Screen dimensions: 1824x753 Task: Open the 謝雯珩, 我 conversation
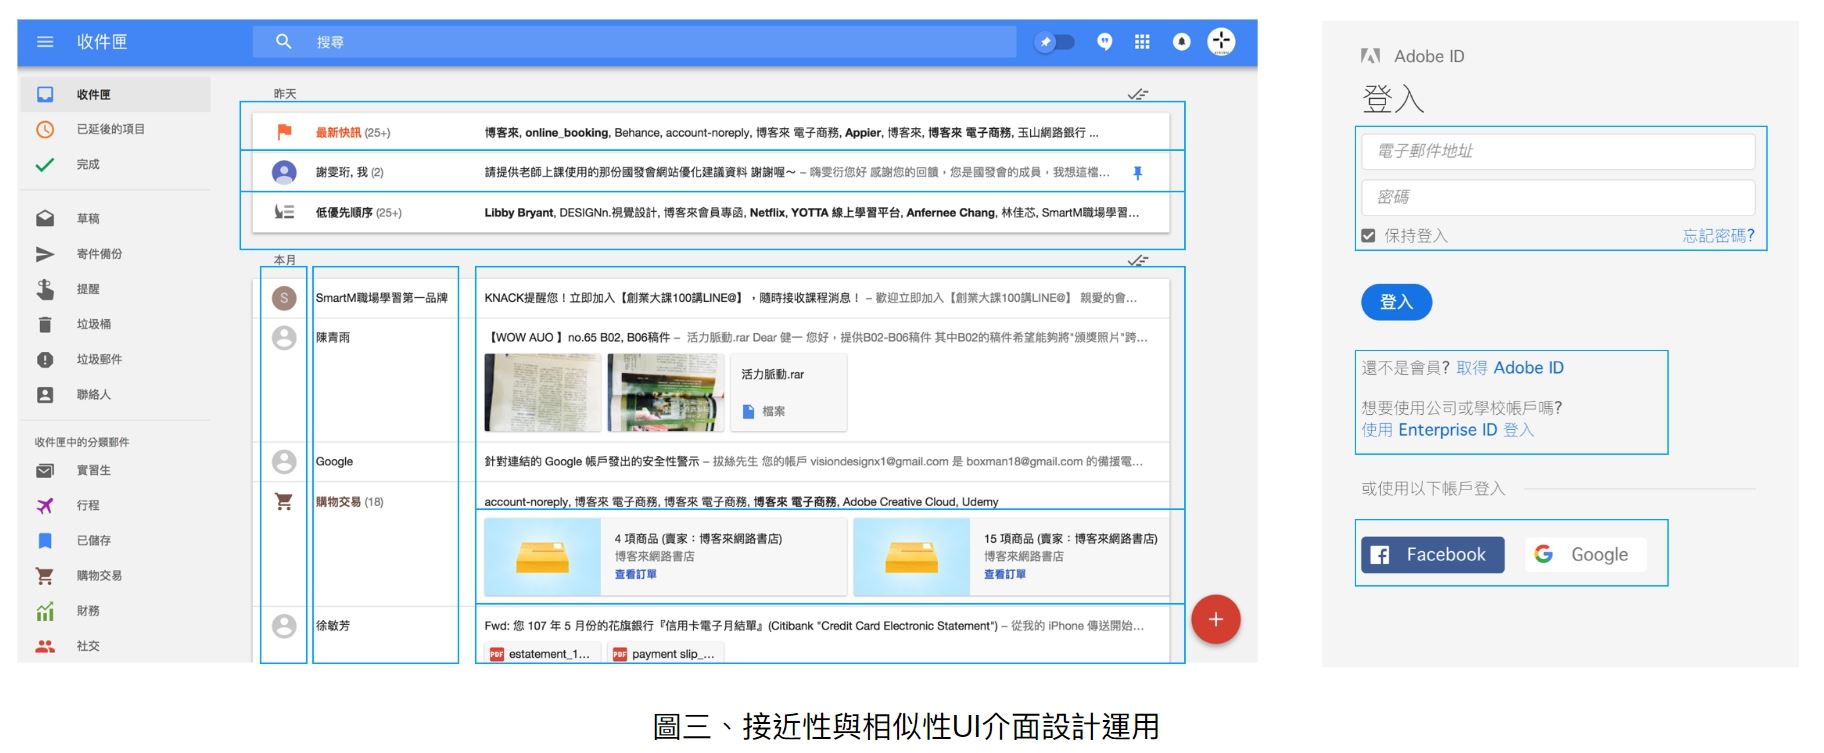[x=711, y=172]
